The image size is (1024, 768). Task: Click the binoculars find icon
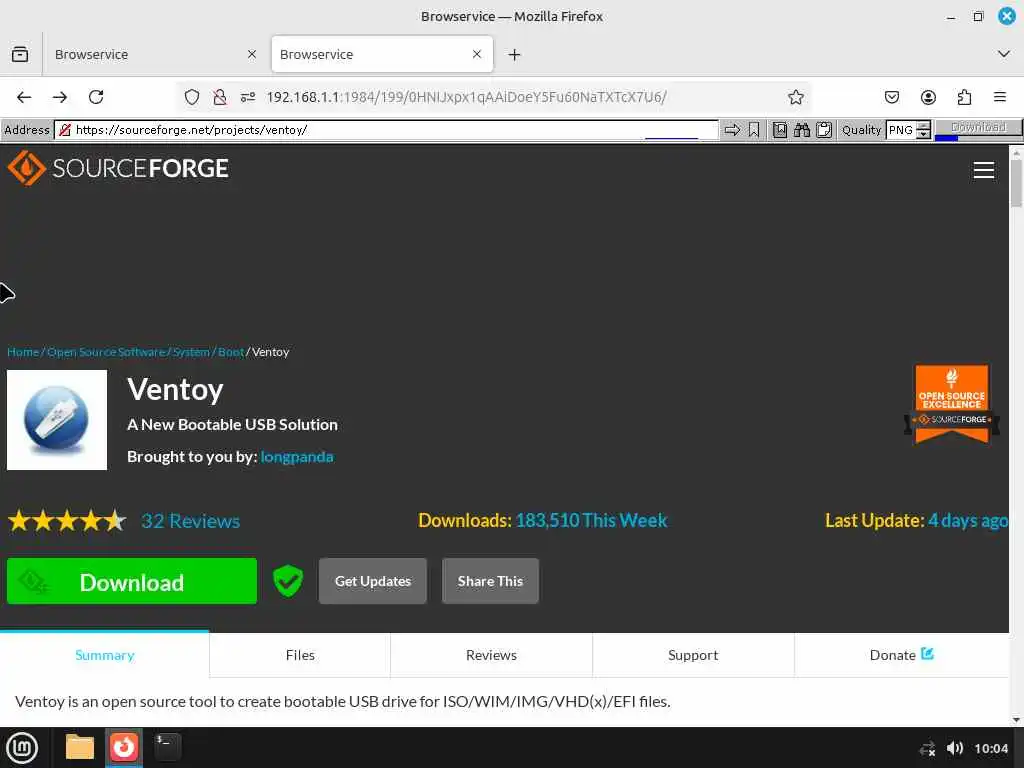tap(801, 130)
